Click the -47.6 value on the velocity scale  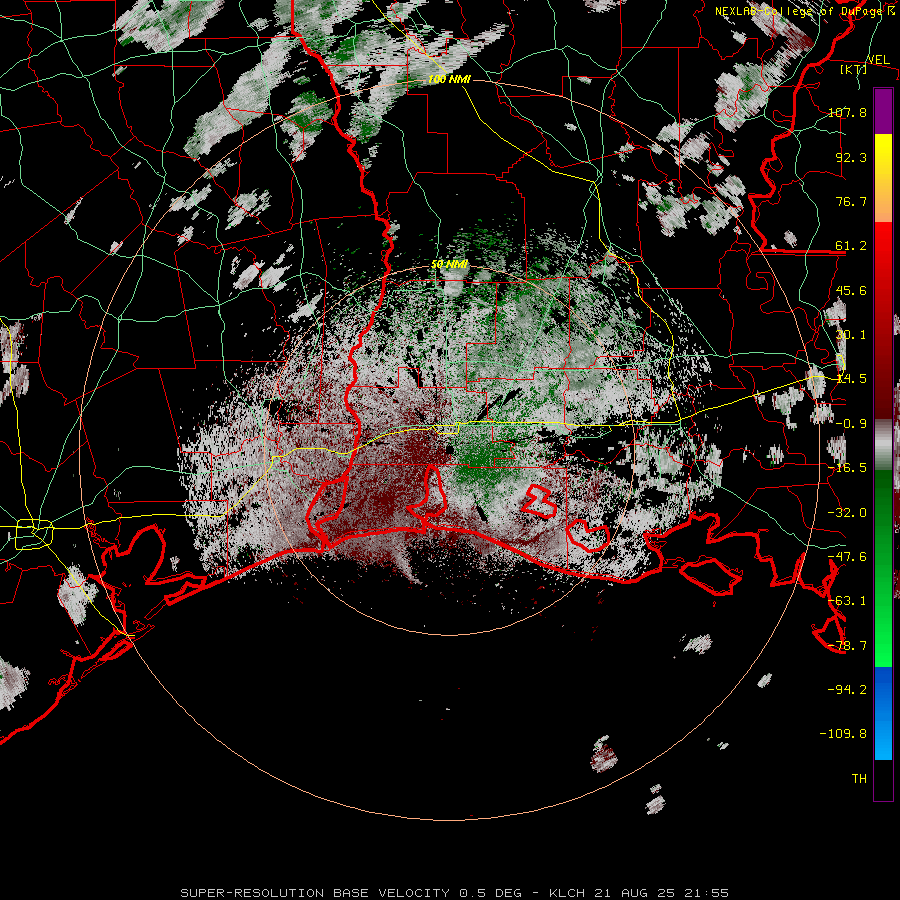(847, 556)
